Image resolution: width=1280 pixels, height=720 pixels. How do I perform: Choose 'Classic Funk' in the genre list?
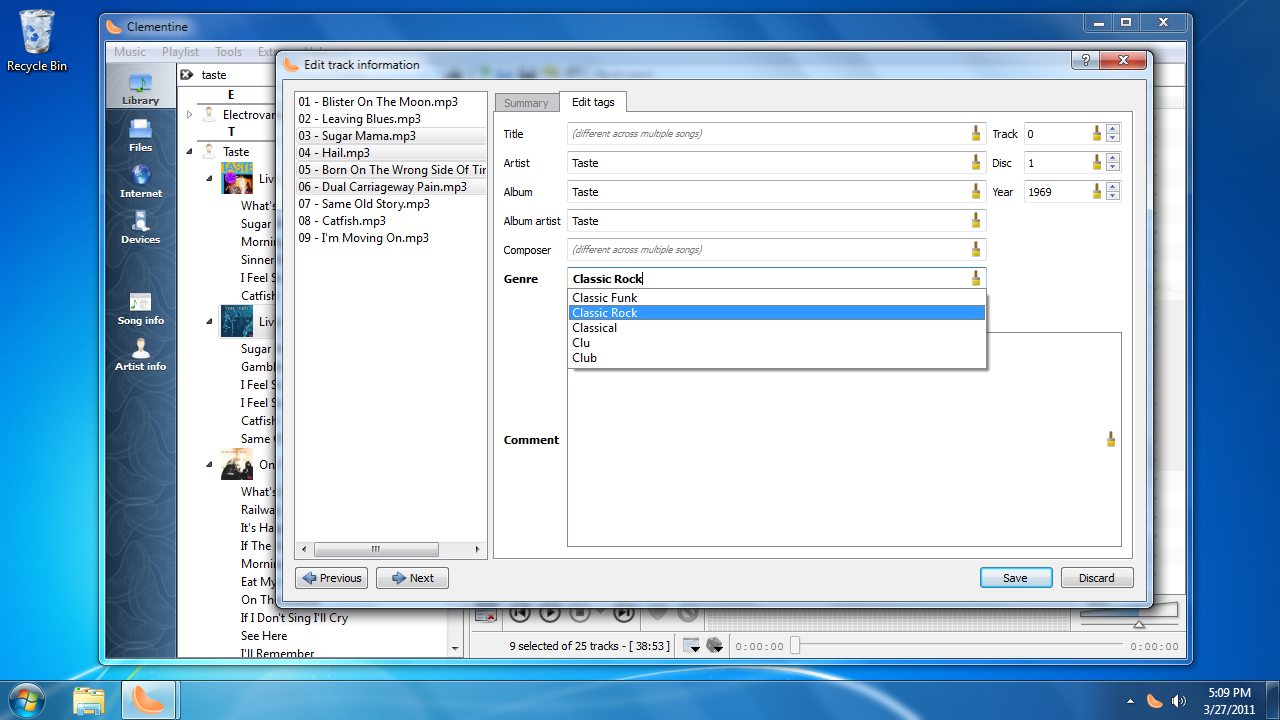click(604, 298)
